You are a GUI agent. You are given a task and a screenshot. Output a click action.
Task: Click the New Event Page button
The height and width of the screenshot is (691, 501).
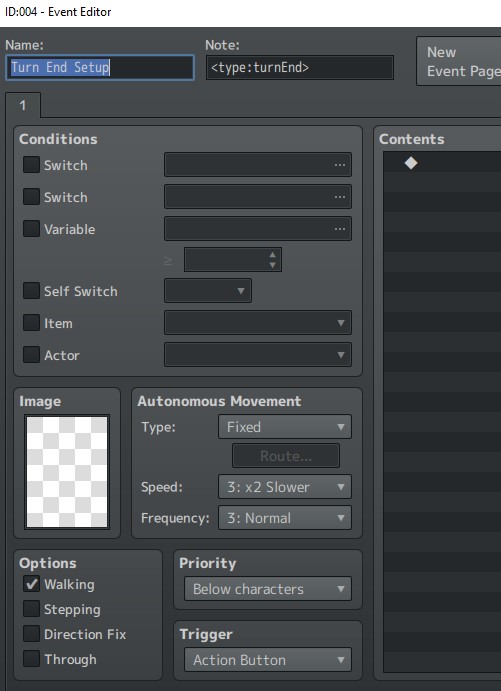point(459,61)
